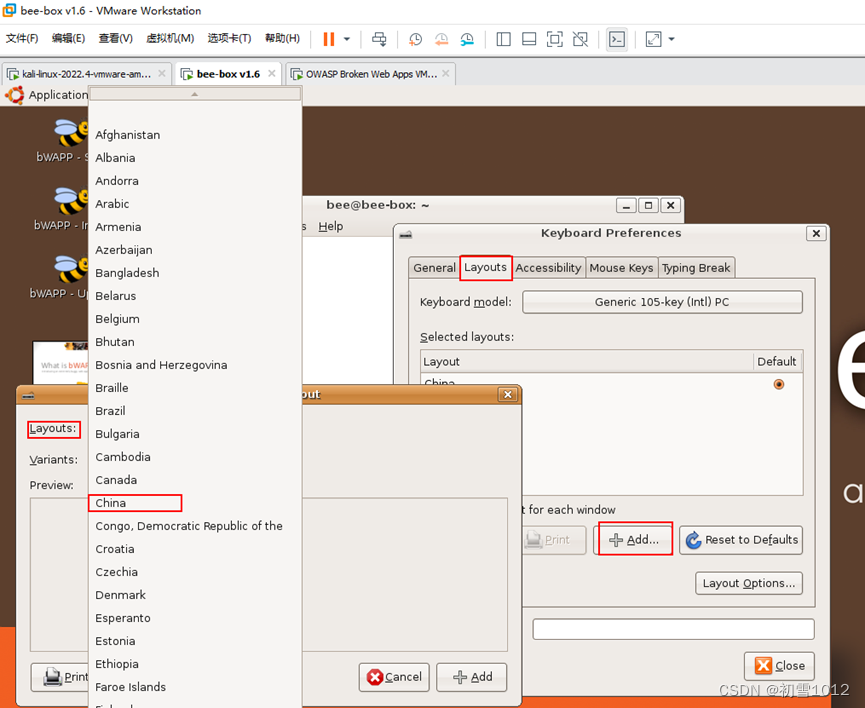This screenshot has width=865, height=708.
Task: Click the revert to snapshot icon
Action: pyautogui.click(x=441, y=39)
